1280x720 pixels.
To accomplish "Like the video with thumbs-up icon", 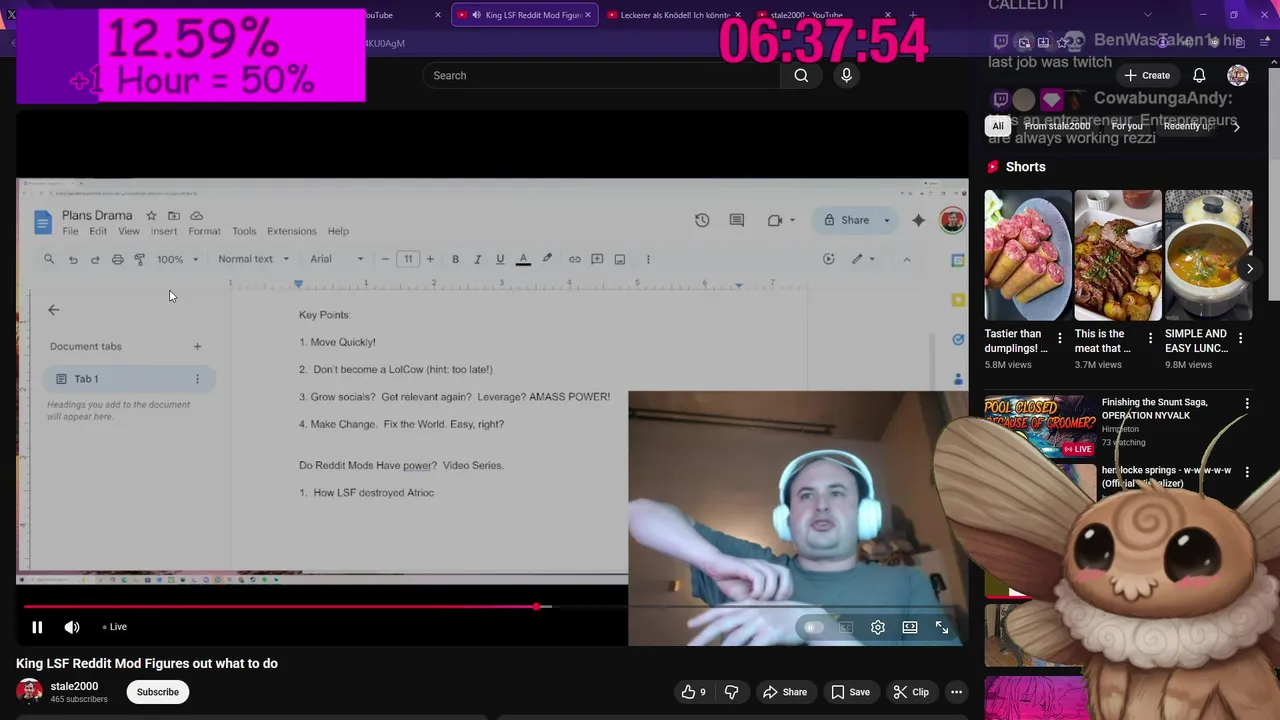I will (x=694, y=692).
